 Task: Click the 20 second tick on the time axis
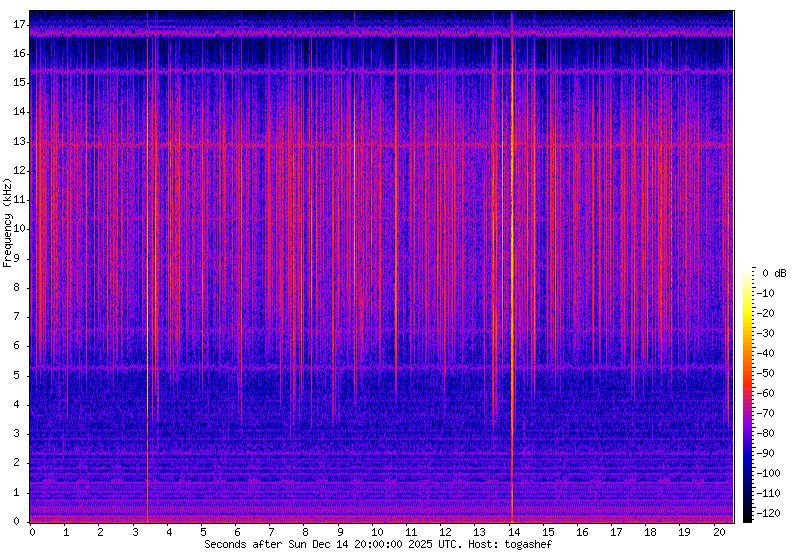point(718,532)
